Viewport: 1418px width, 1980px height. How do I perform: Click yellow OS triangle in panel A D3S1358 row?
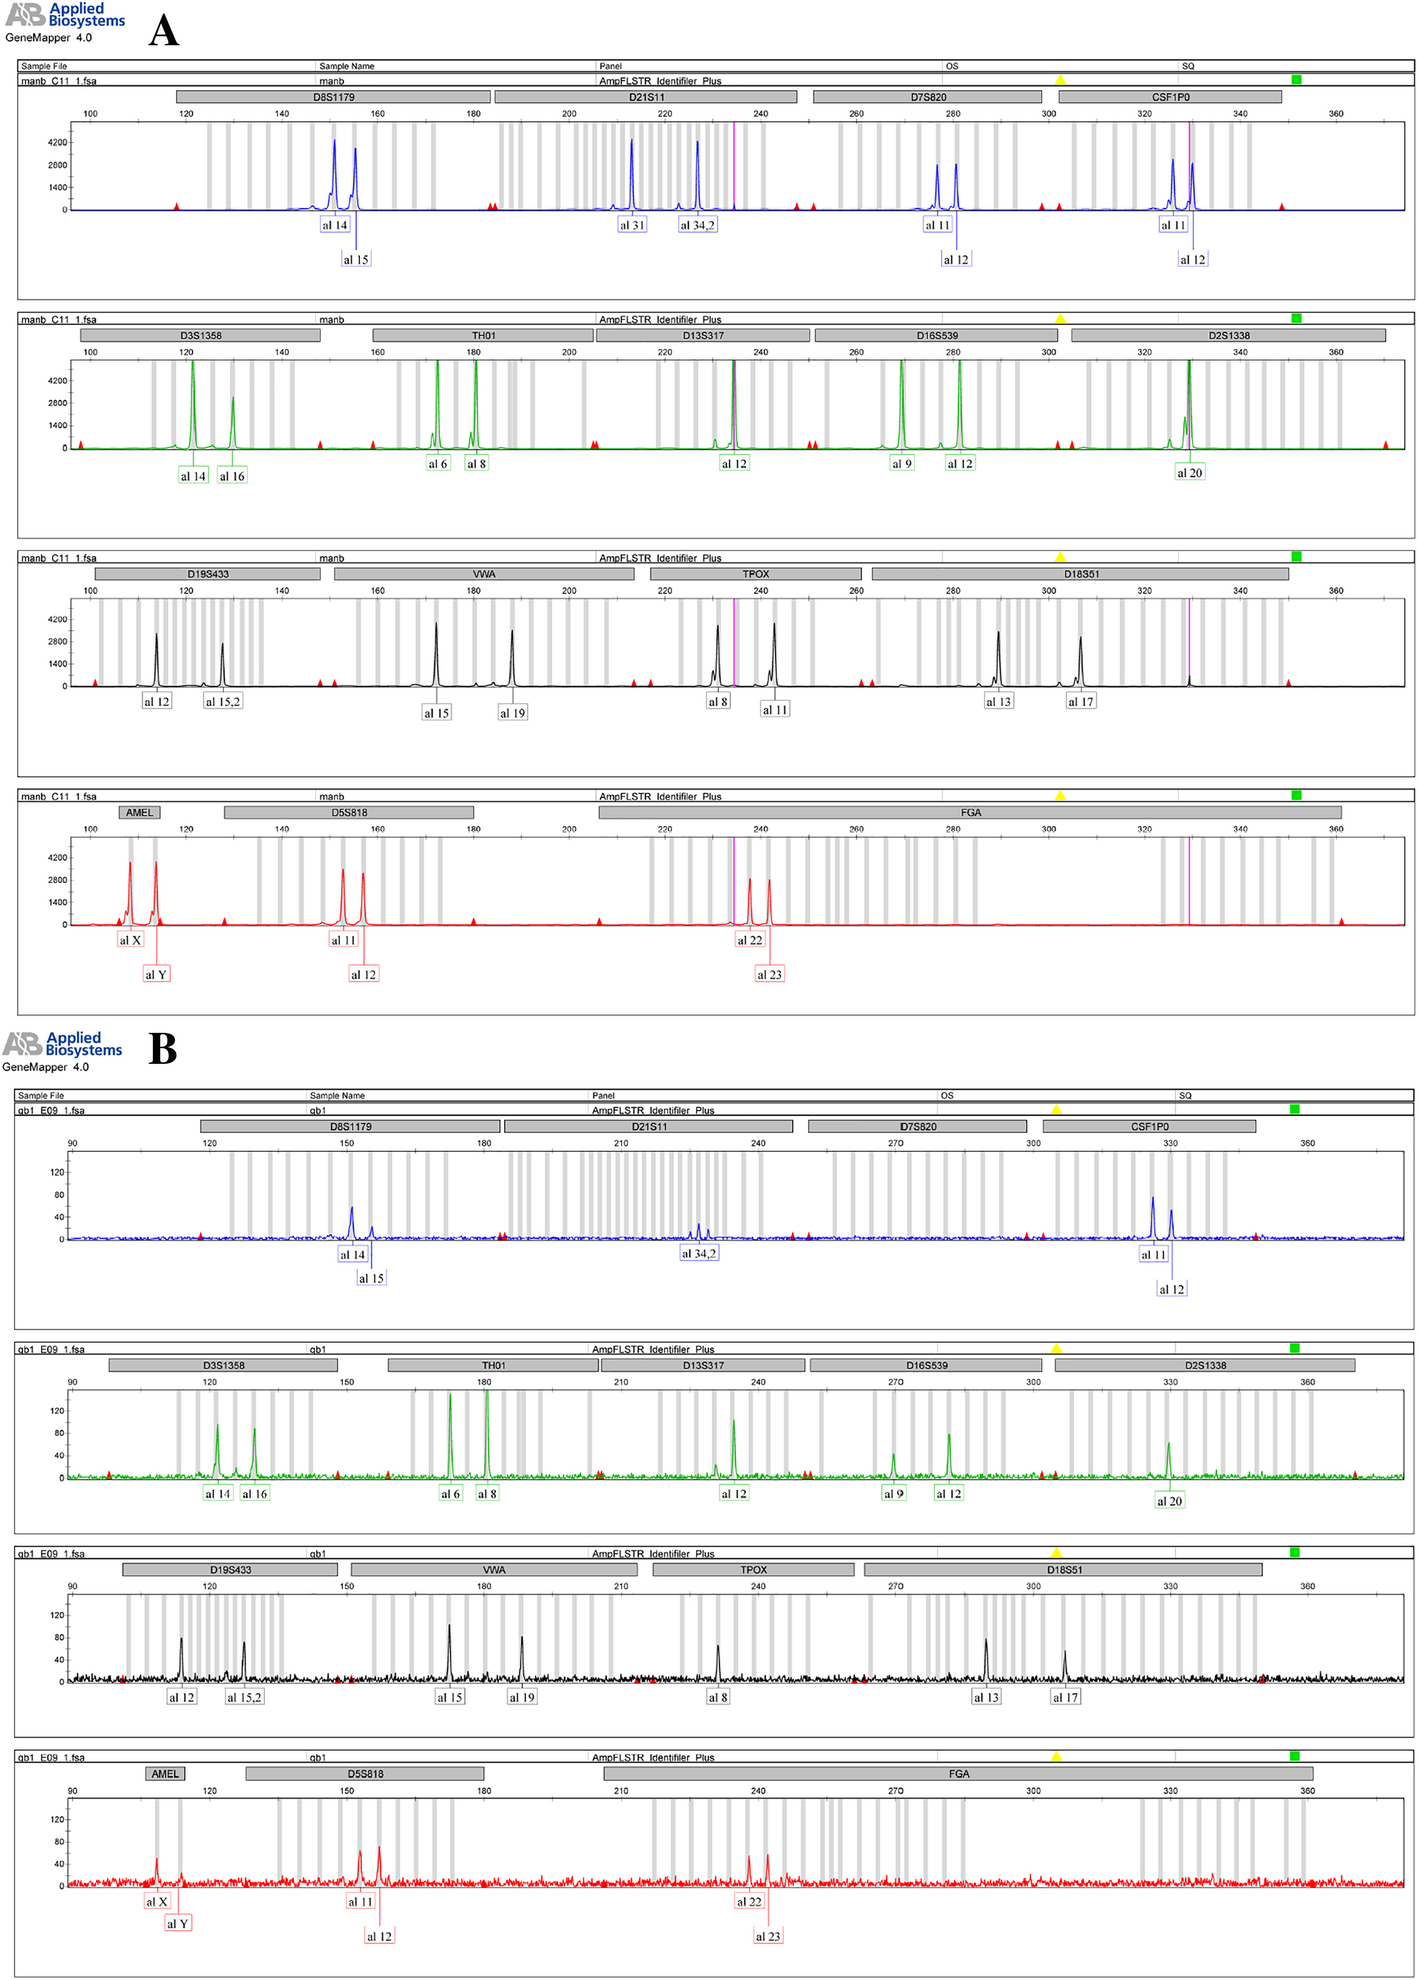1060,319
